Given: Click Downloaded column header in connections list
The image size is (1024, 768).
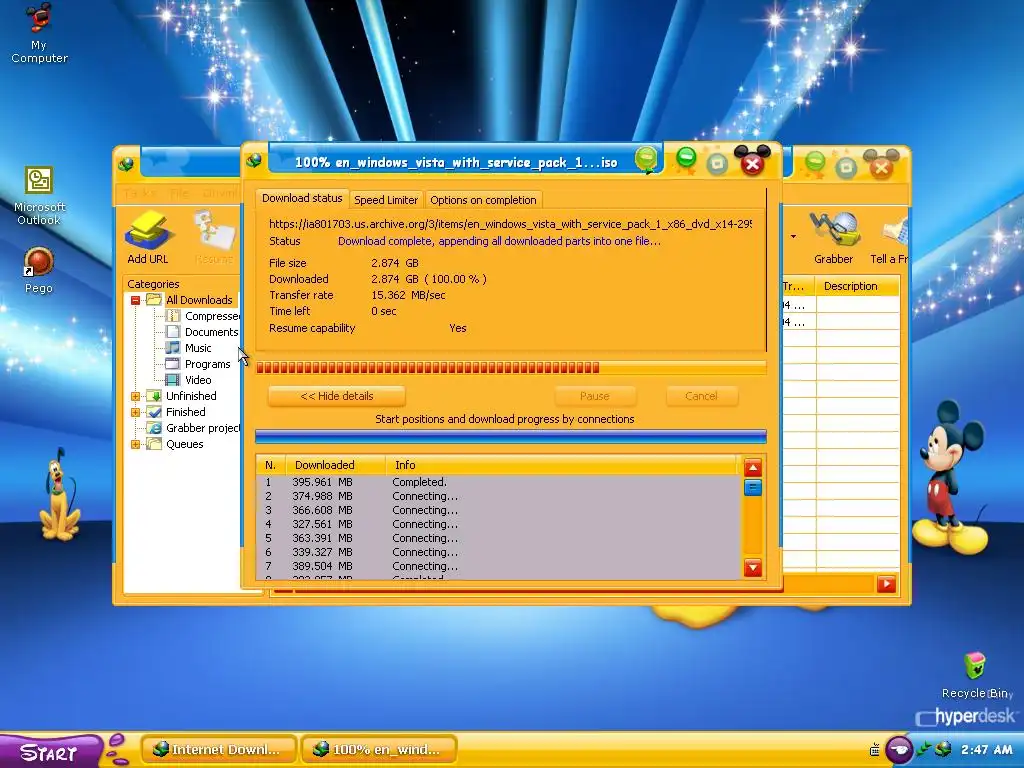Looking at the screenshot, I should (x=336, y=465).
